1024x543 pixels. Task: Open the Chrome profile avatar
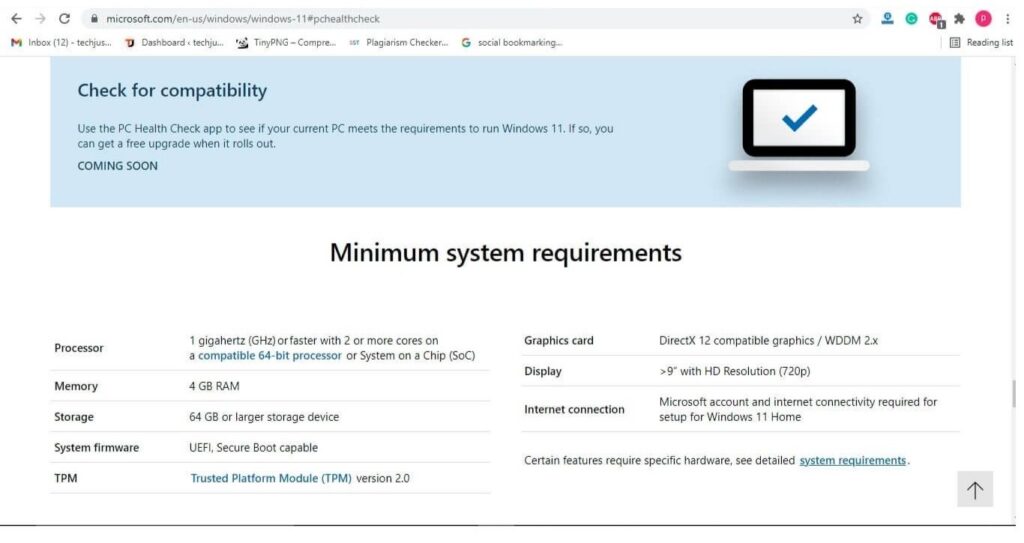(x=983, y=18)
